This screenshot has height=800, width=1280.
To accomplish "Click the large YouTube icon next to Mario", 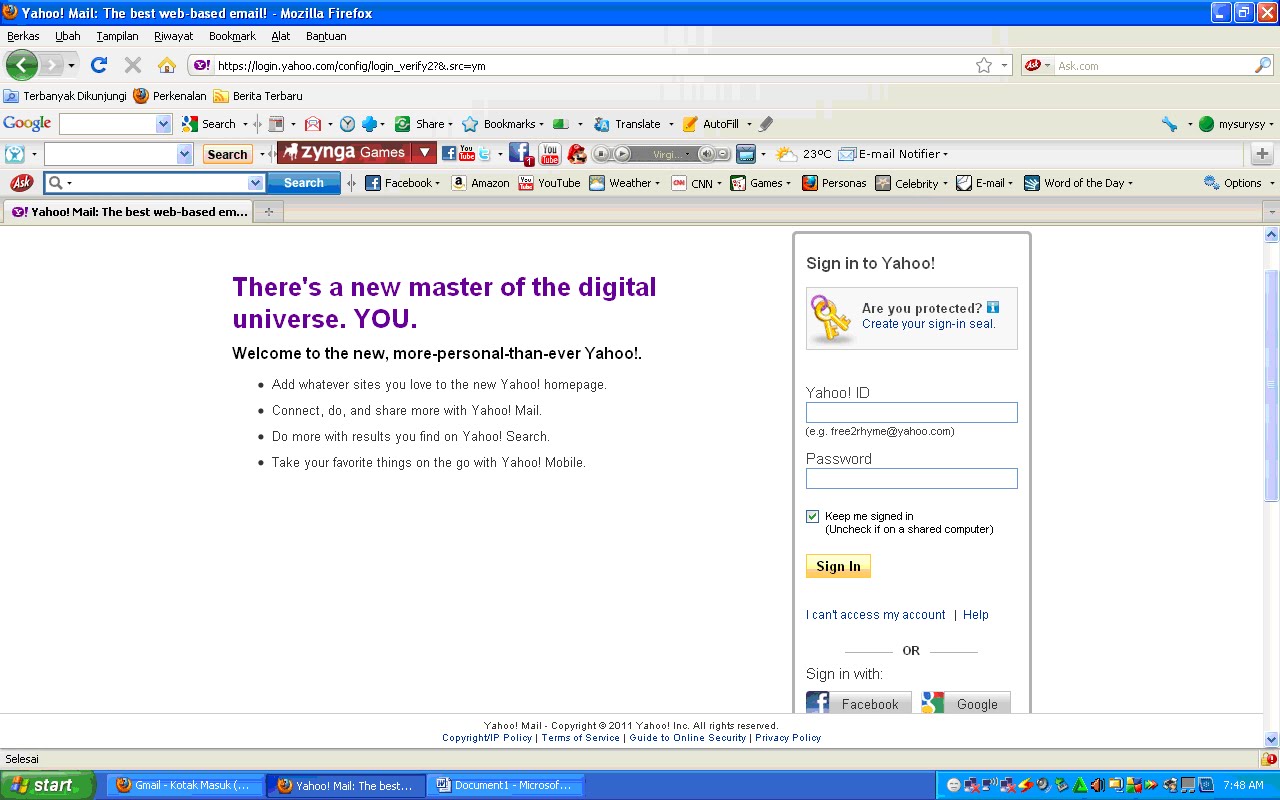I will [x=550, y=153].
